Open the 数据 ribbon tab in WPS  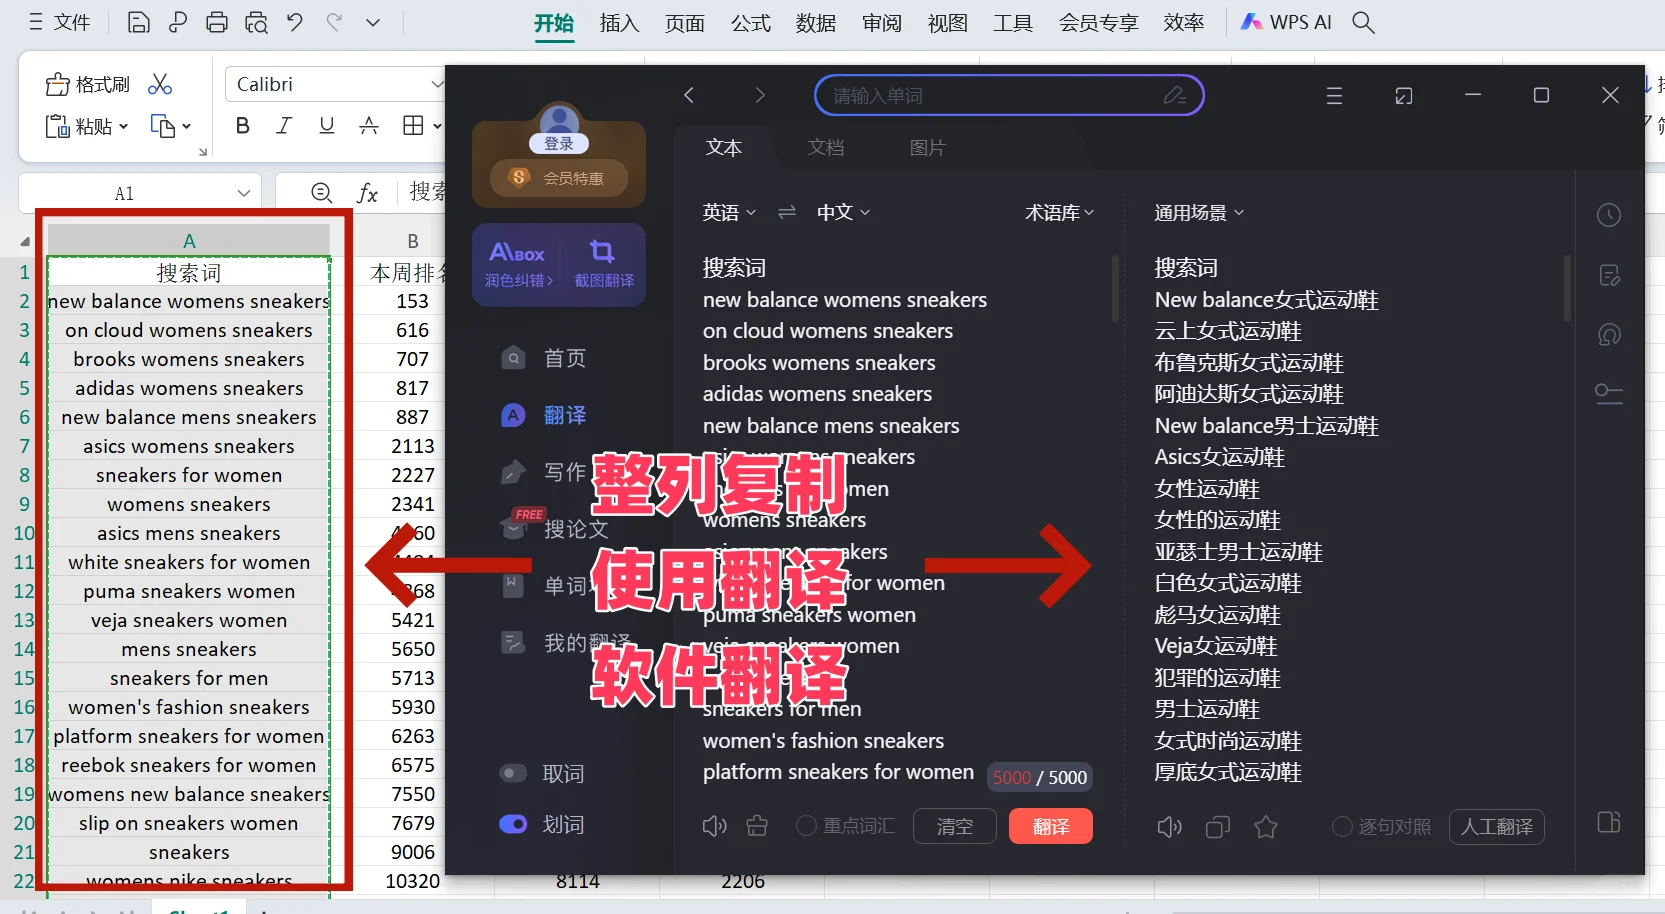(x=815, y=22)
